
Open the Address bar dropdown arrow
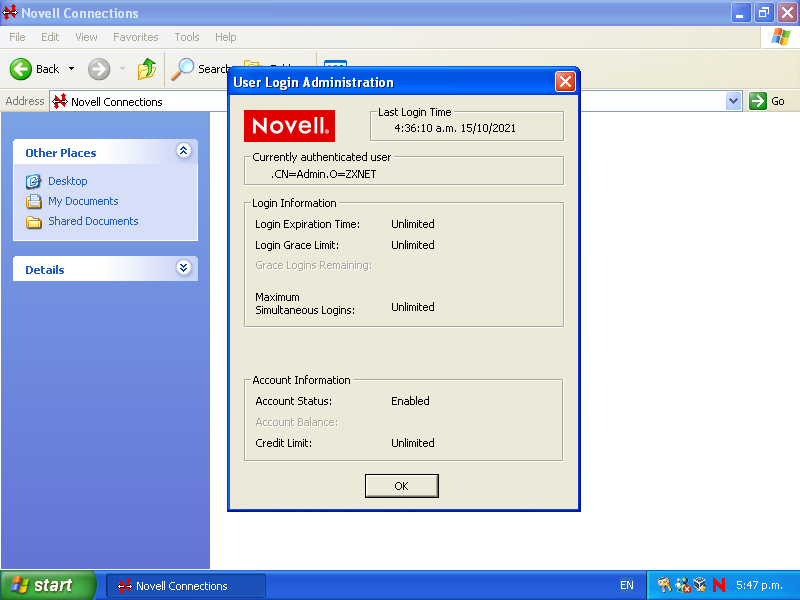click(x=734, y=101)
